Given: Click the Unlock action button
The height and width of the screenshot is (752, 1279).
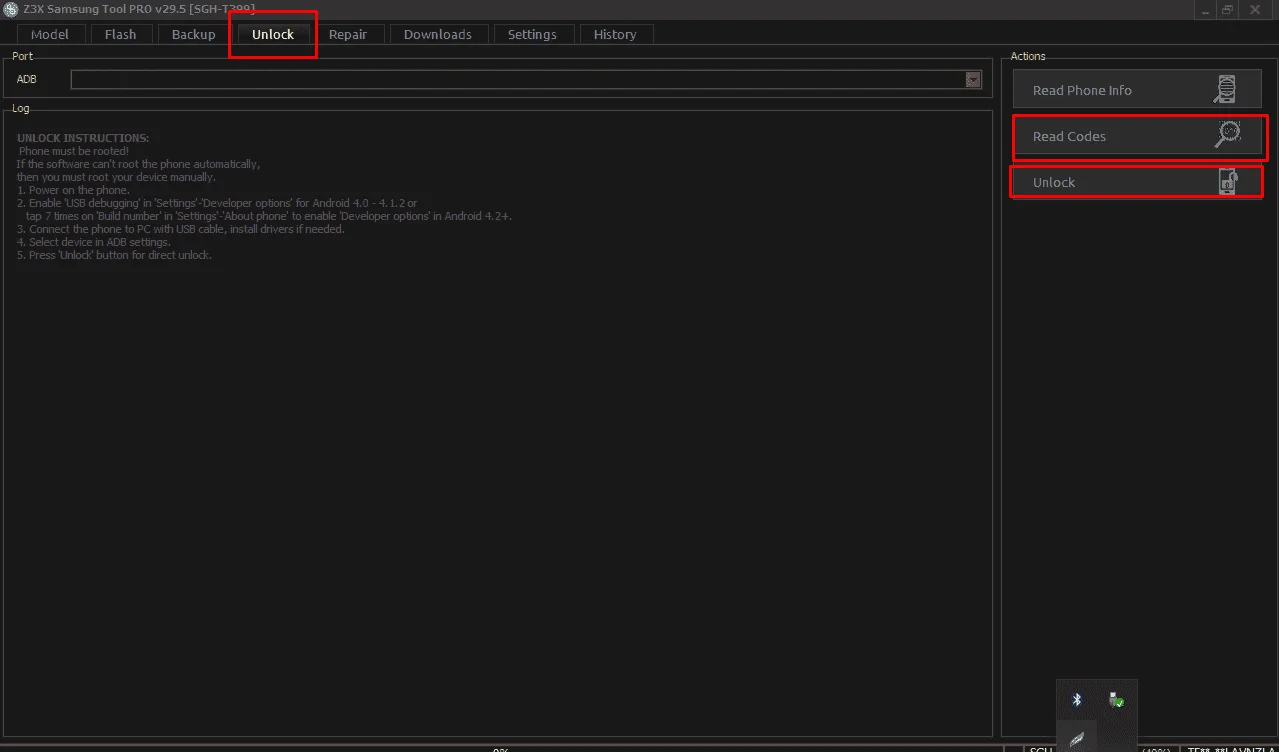Looking at the screenshot, I should (1136, 182).
